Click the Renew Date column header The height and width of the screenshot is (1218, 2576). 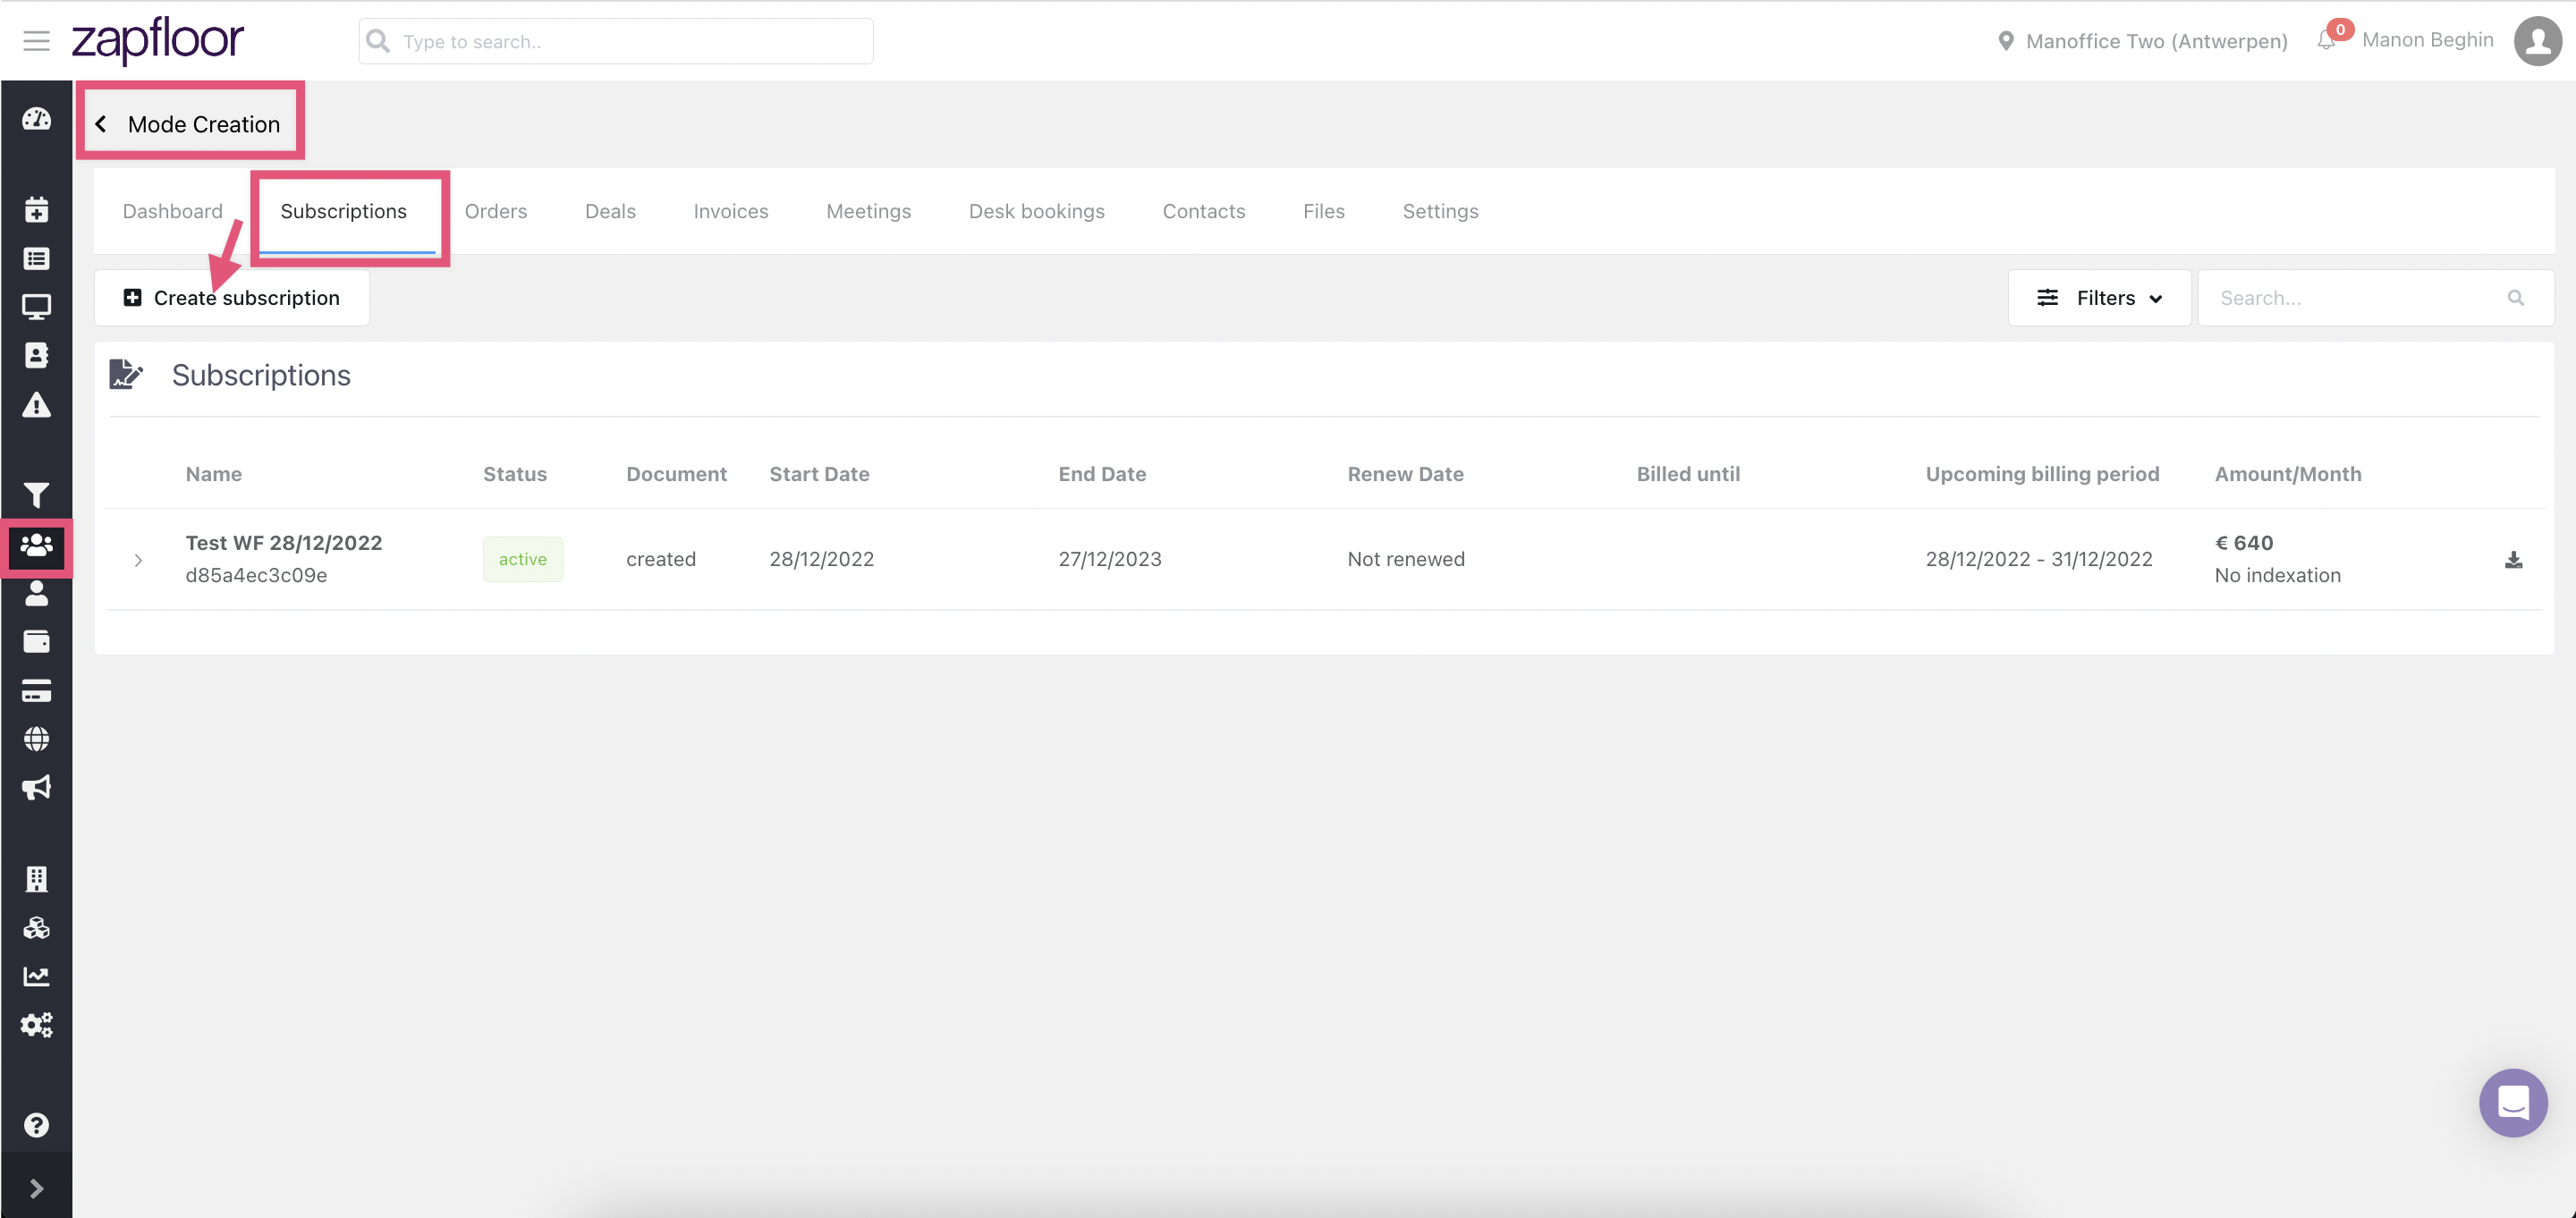[x=1406, y=474]
